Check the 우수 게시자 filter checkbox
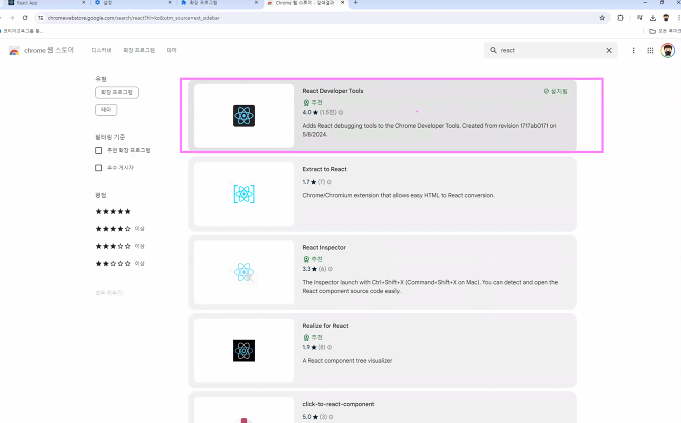The height and width of the screenshot is (423, 681). (x=99, y=168)
